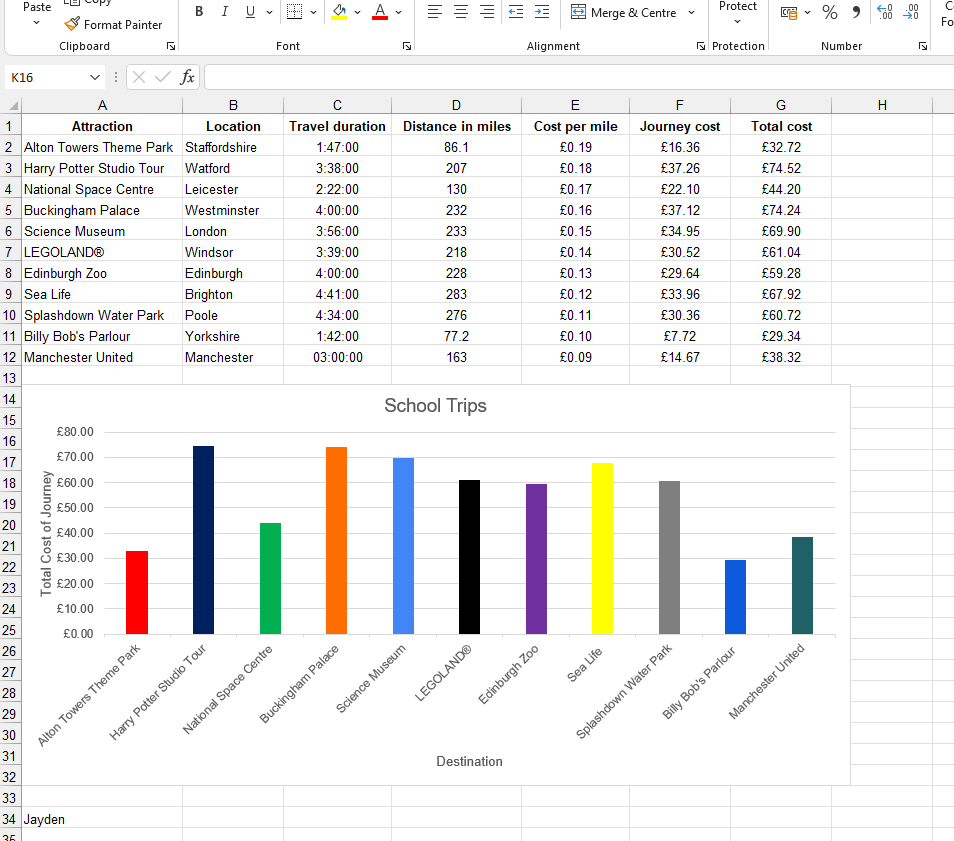Toggle Centre alignment
Viewport: 954px width, 841px height.
coord(461,12)
